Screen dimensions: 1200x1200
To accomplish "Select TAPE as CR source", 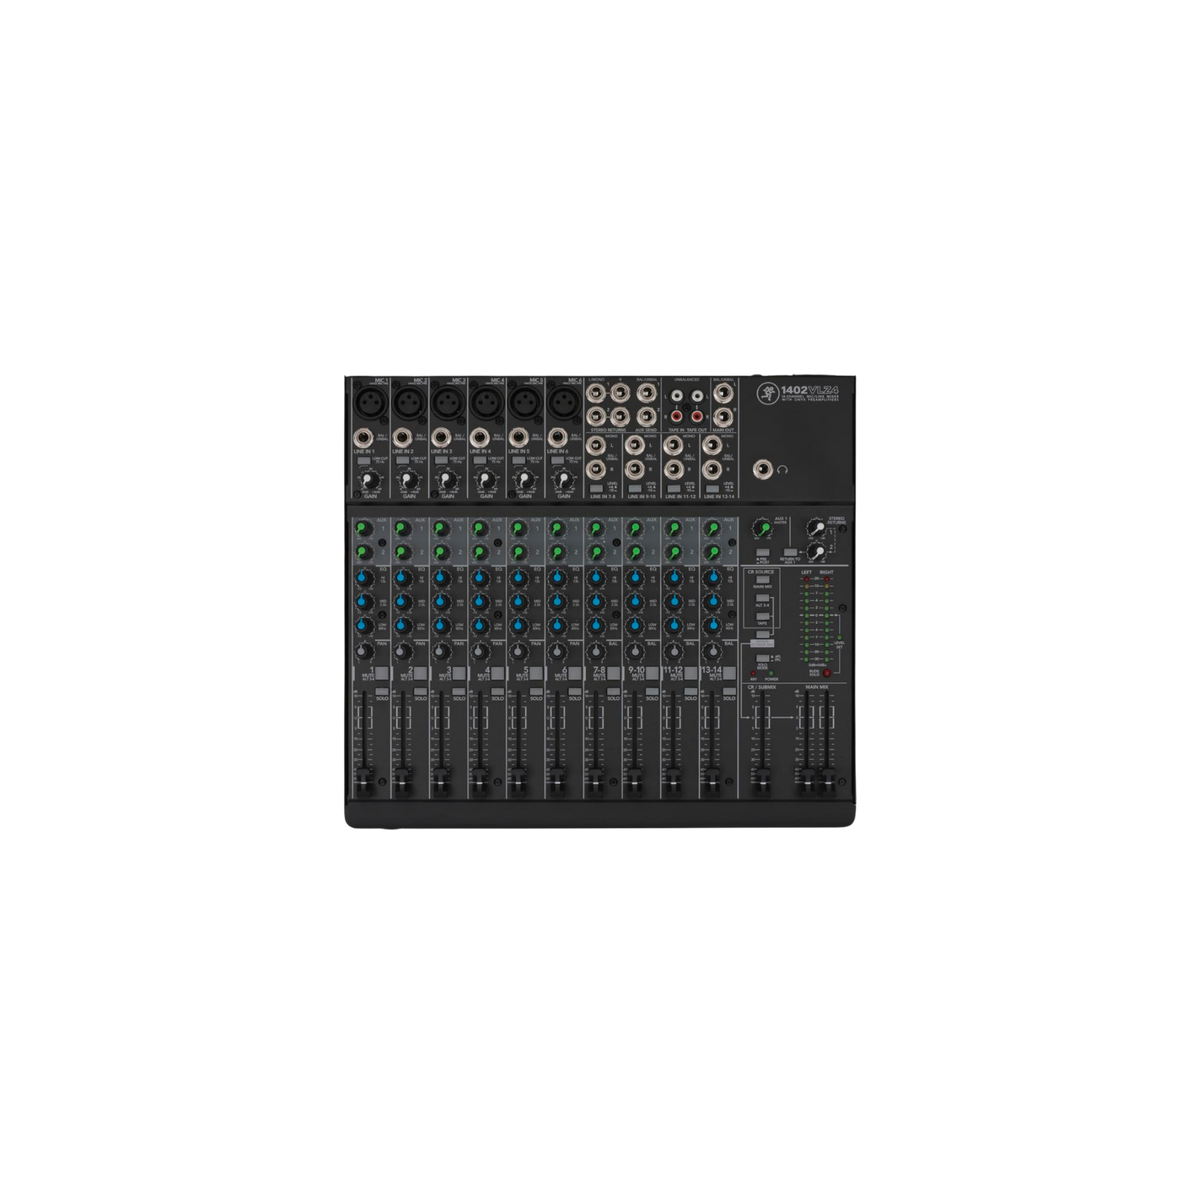I will 763,616.
